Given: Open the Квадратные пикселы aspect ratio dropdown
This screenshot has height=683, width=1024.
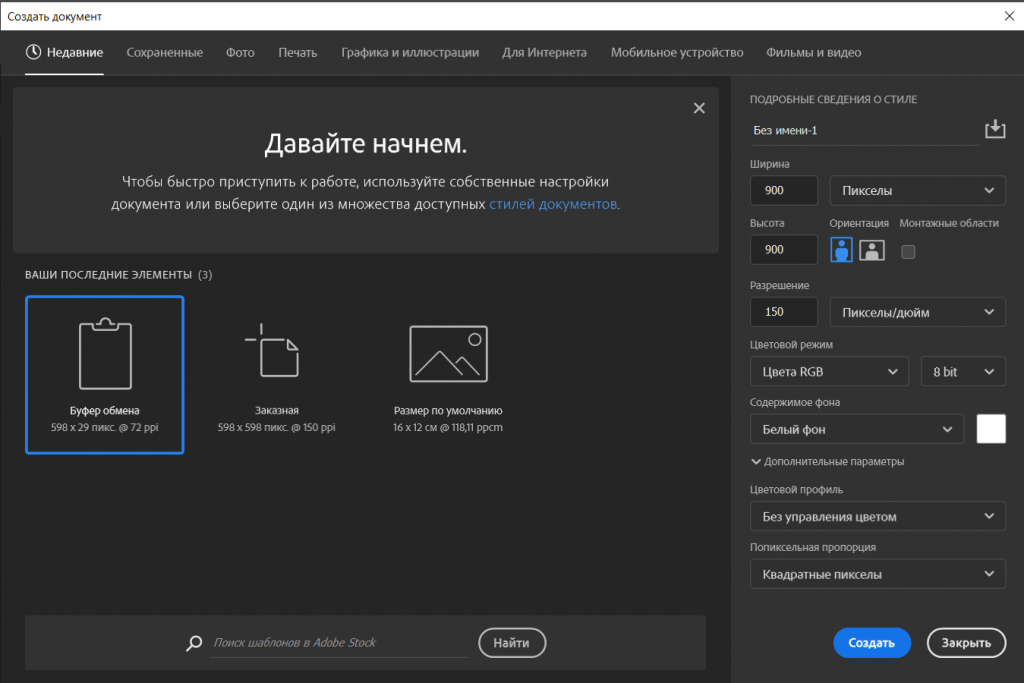Looking at the screenshot, I should (x=877, y=574).
